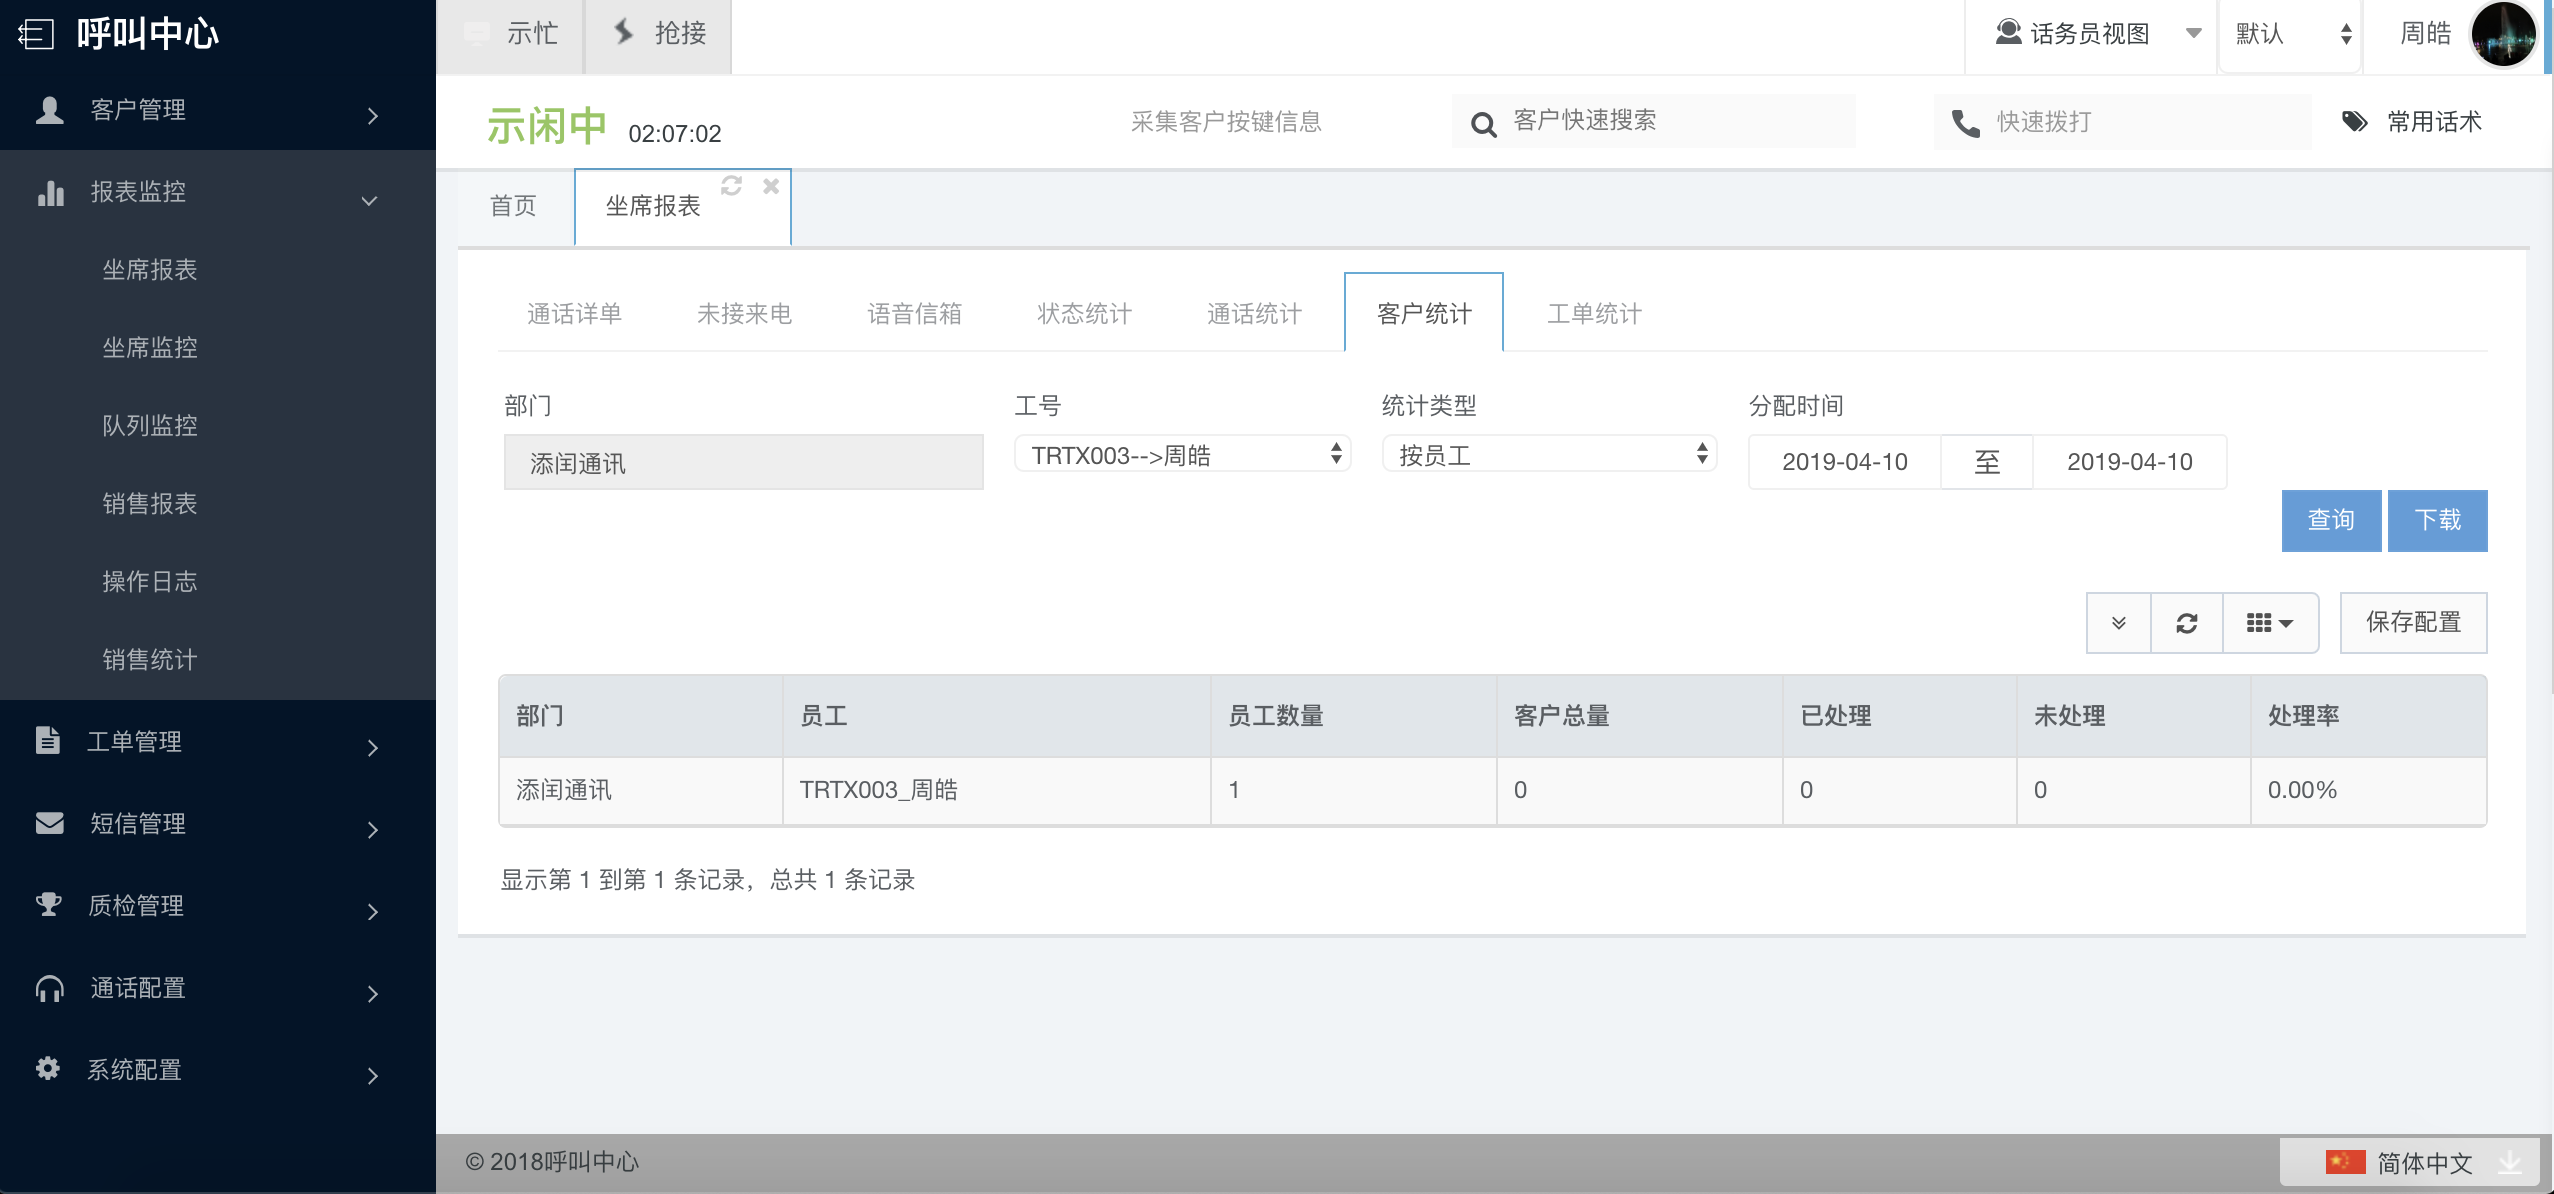
Task: Click the 抢接 call pickup button
Action: point(658,35)
